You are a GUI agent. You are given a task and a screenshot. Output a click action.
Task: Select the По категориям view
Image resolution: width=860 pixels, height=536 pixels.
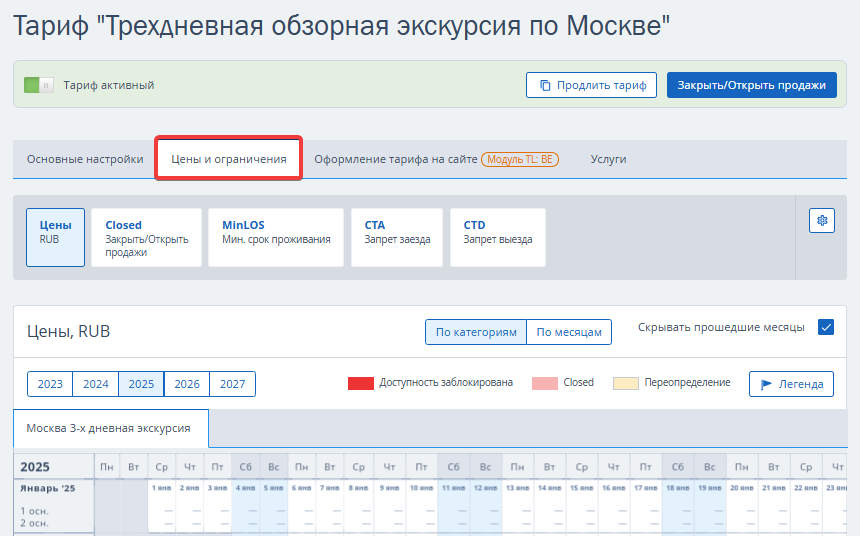point(476,332)
